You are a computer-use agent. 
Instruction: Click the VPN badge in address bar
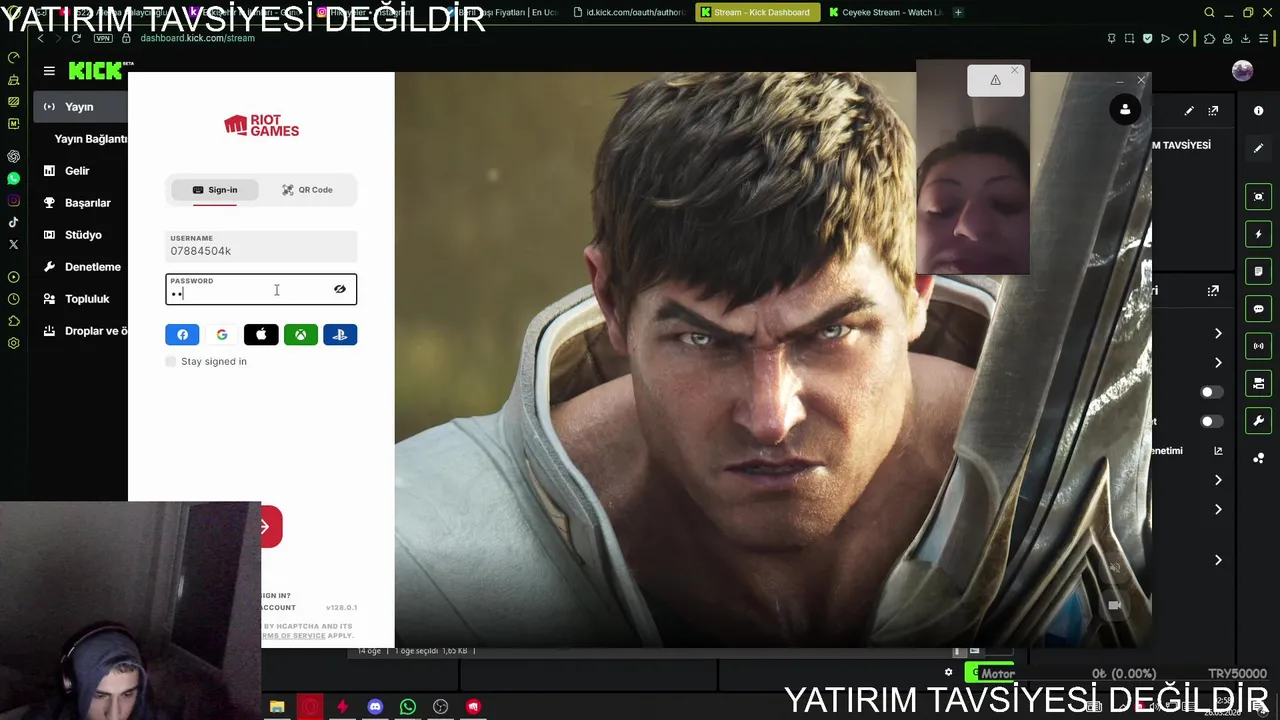pyautogui.click(x=103, y=38)
